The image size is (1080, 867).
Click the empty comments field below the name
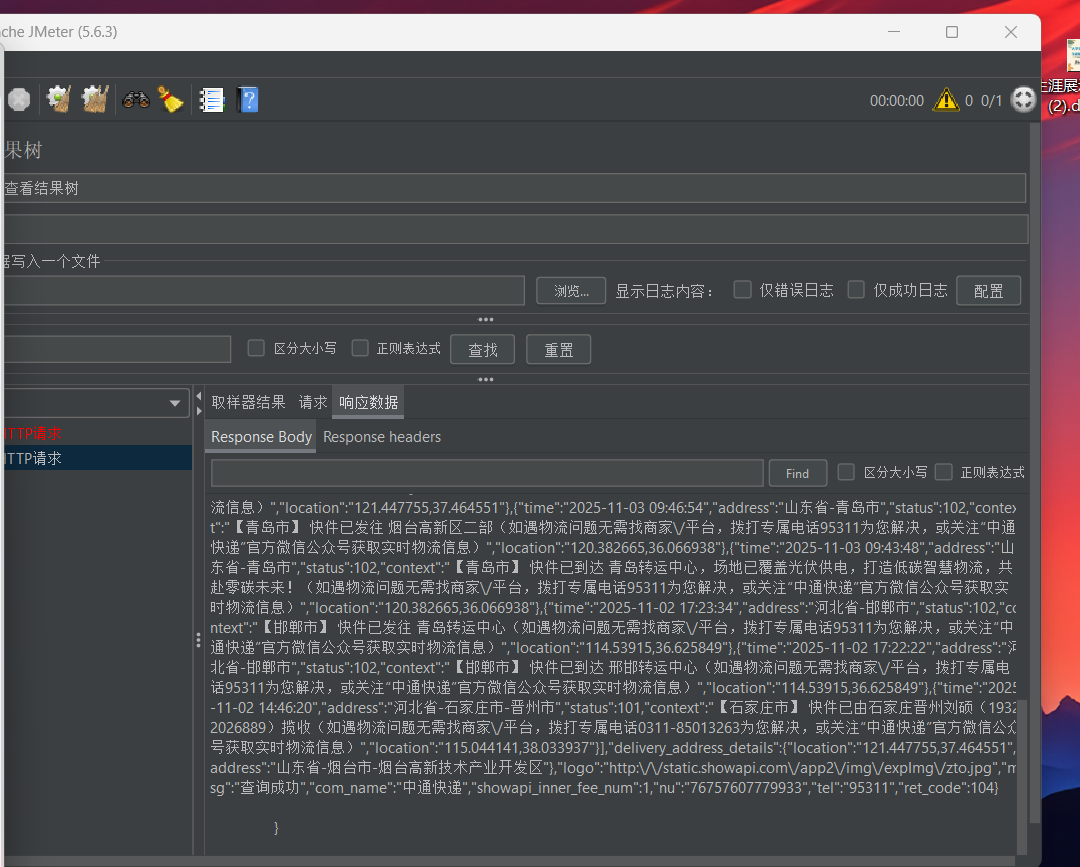tap(515, 229)
